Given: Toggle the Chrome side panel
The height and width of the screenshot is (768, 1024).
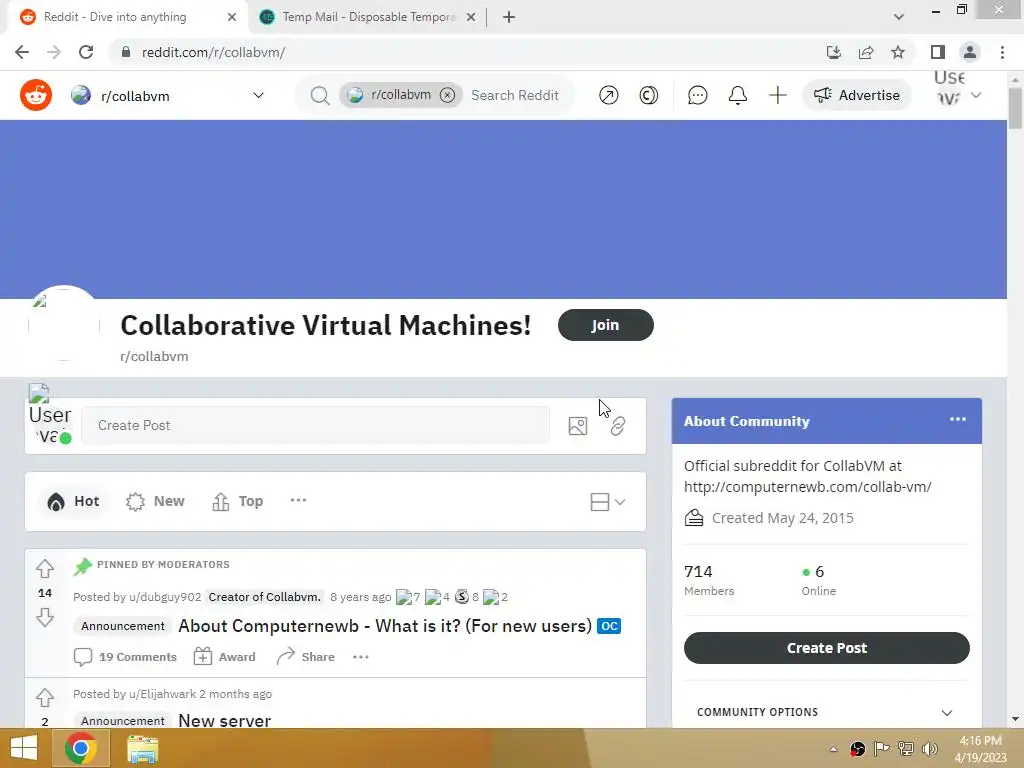Looking at the screenshot, I should point(938,52).
